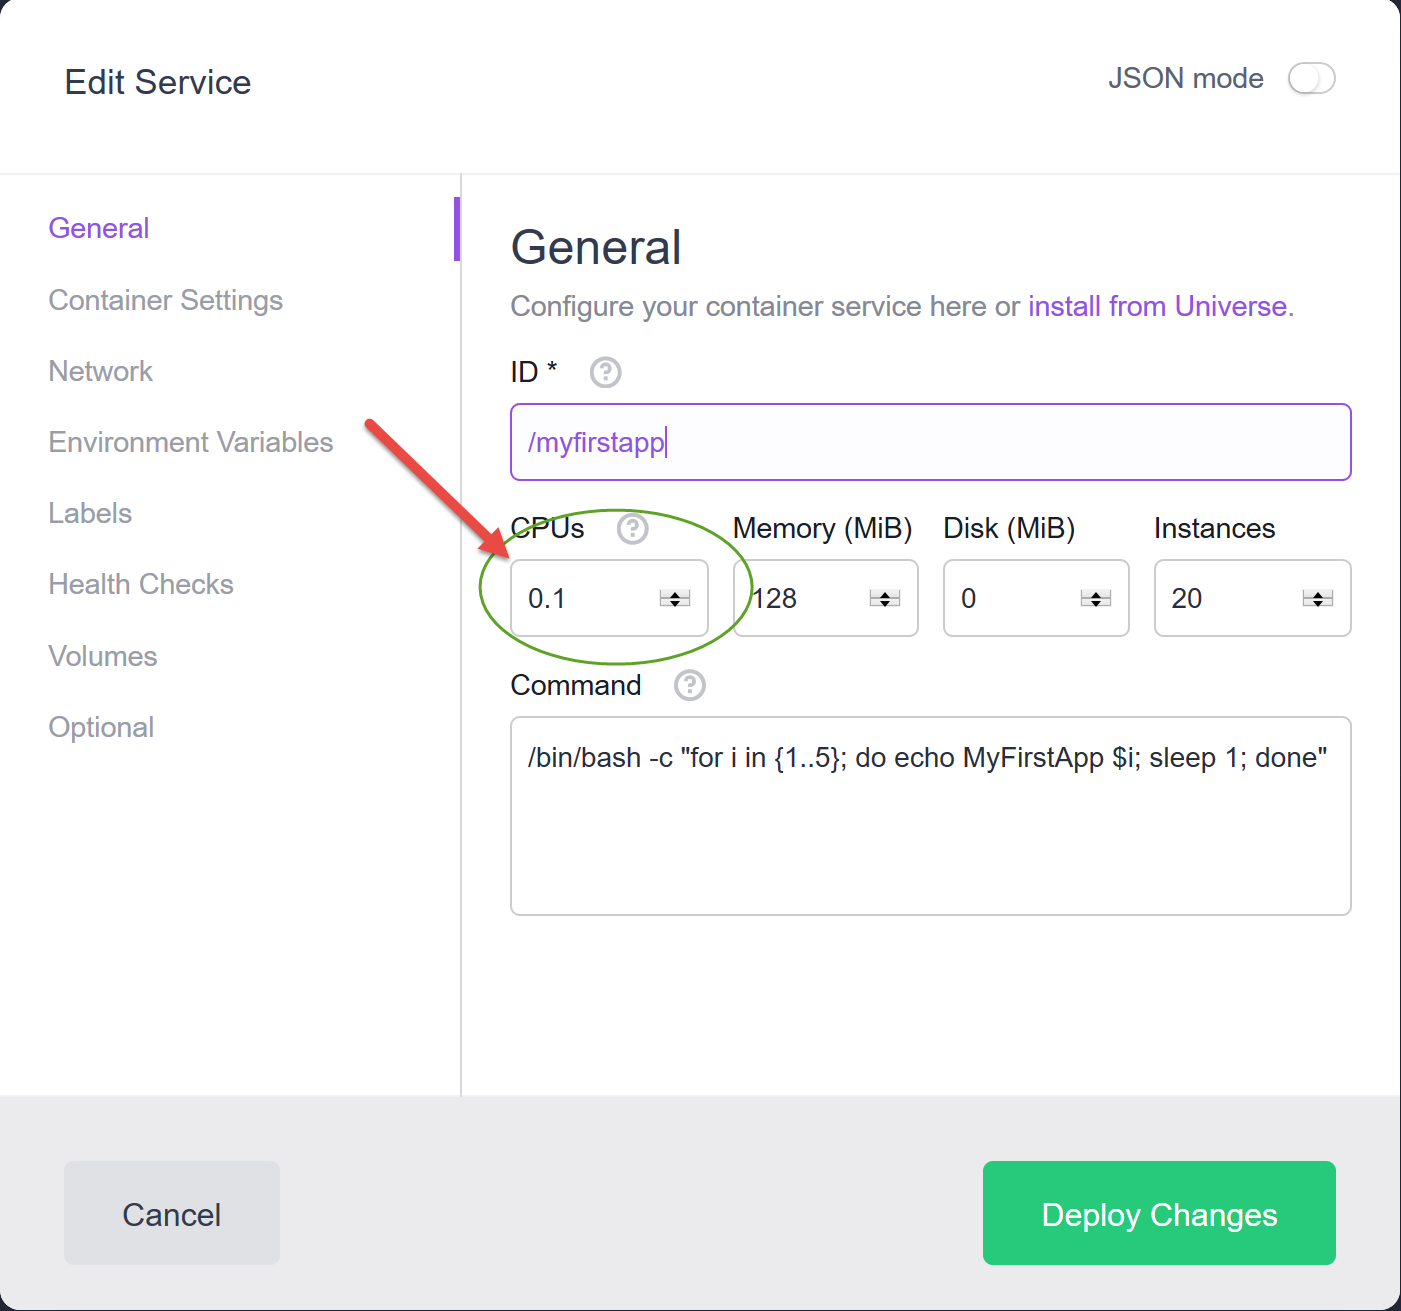This screenshot has height=1311, width=1401.
Task: Open the Health Checks section
Action: pyautogui.click(x=141, y=584)
